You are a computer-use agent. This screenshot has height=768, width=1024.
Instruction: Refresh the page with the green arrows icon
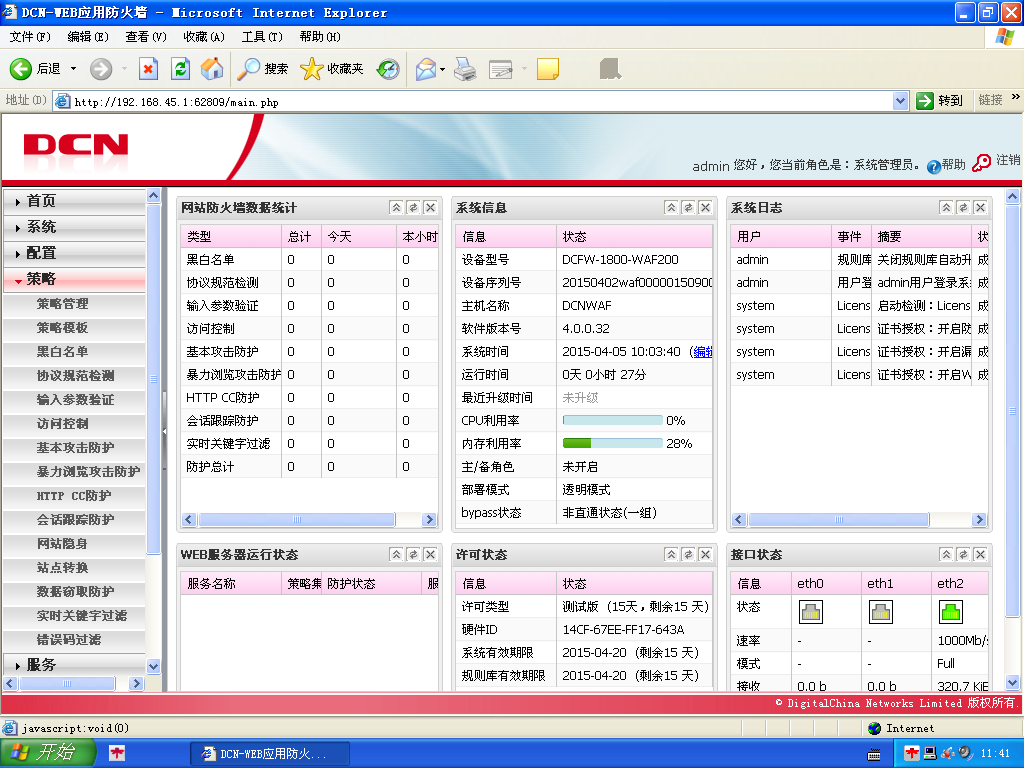pos(180,69)
